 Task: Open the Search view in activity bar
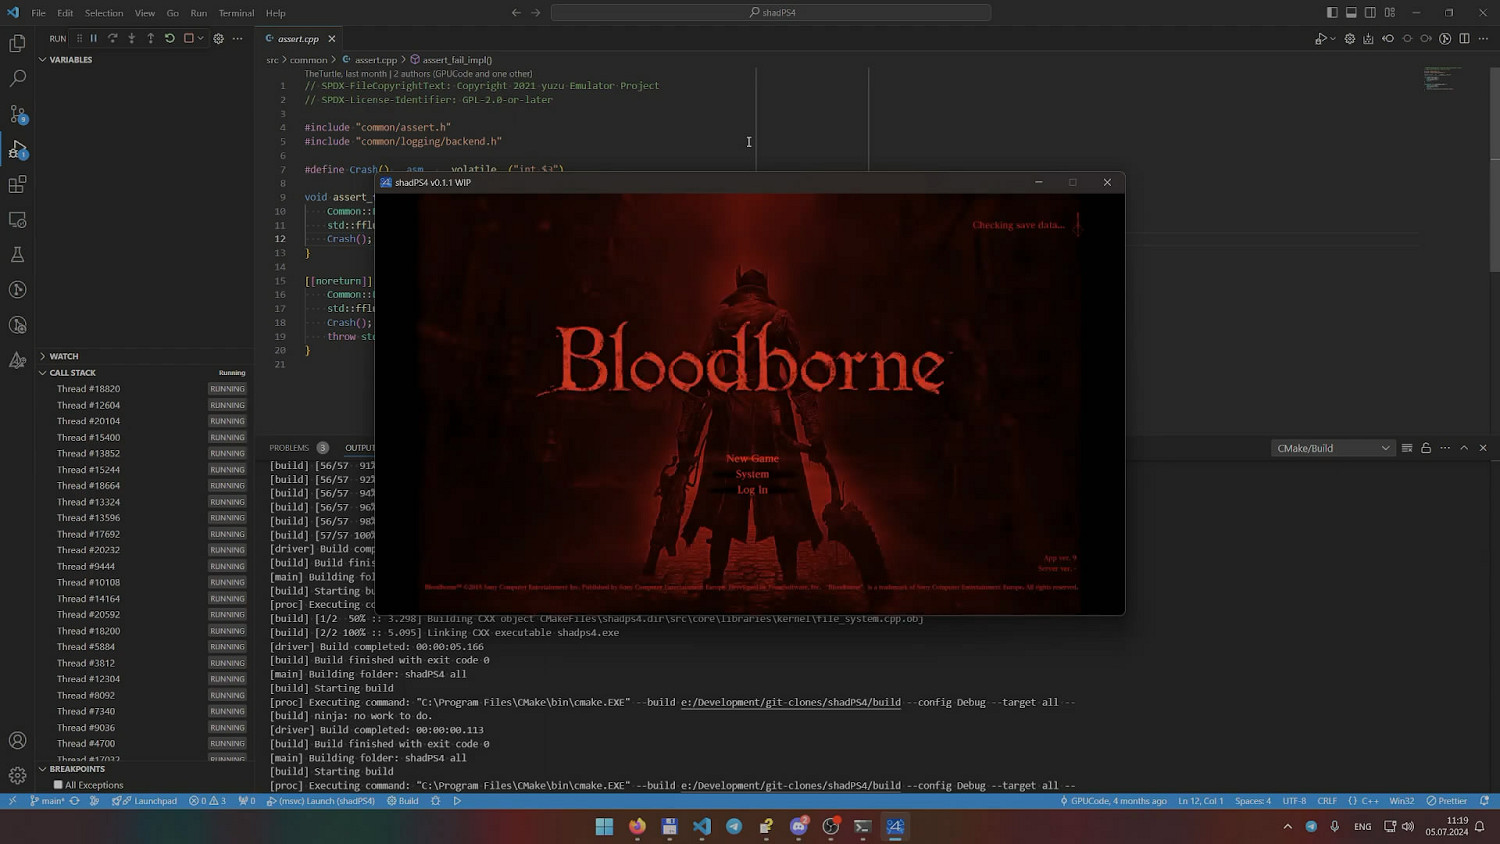(18, 78)
